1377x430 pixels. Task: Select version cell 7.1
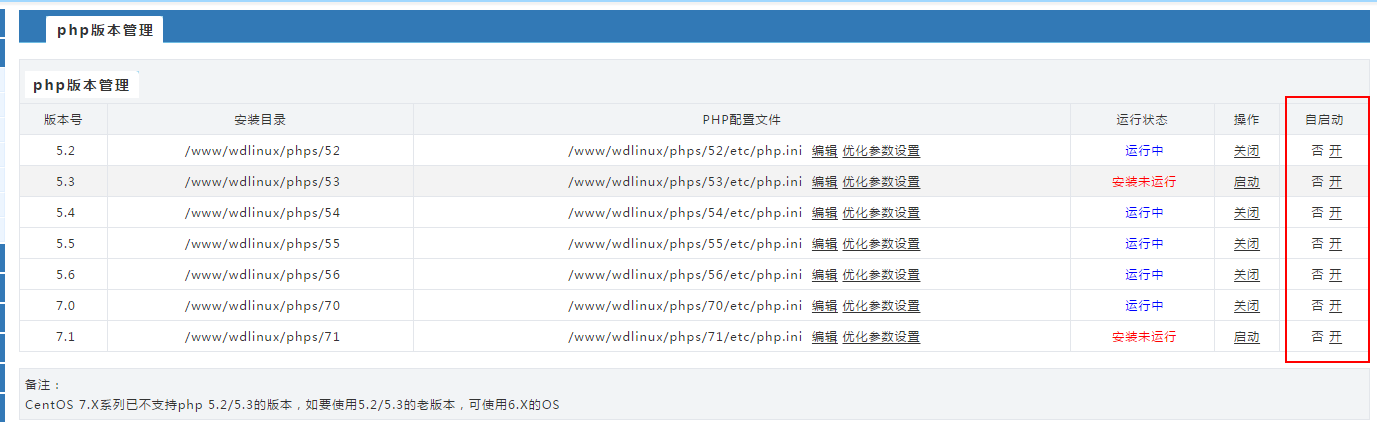coord(65,337)
